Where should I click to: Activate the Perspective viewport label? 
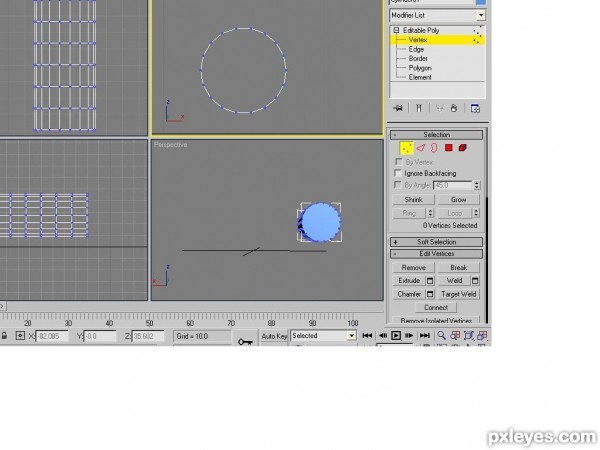click(x=170, y=145)
